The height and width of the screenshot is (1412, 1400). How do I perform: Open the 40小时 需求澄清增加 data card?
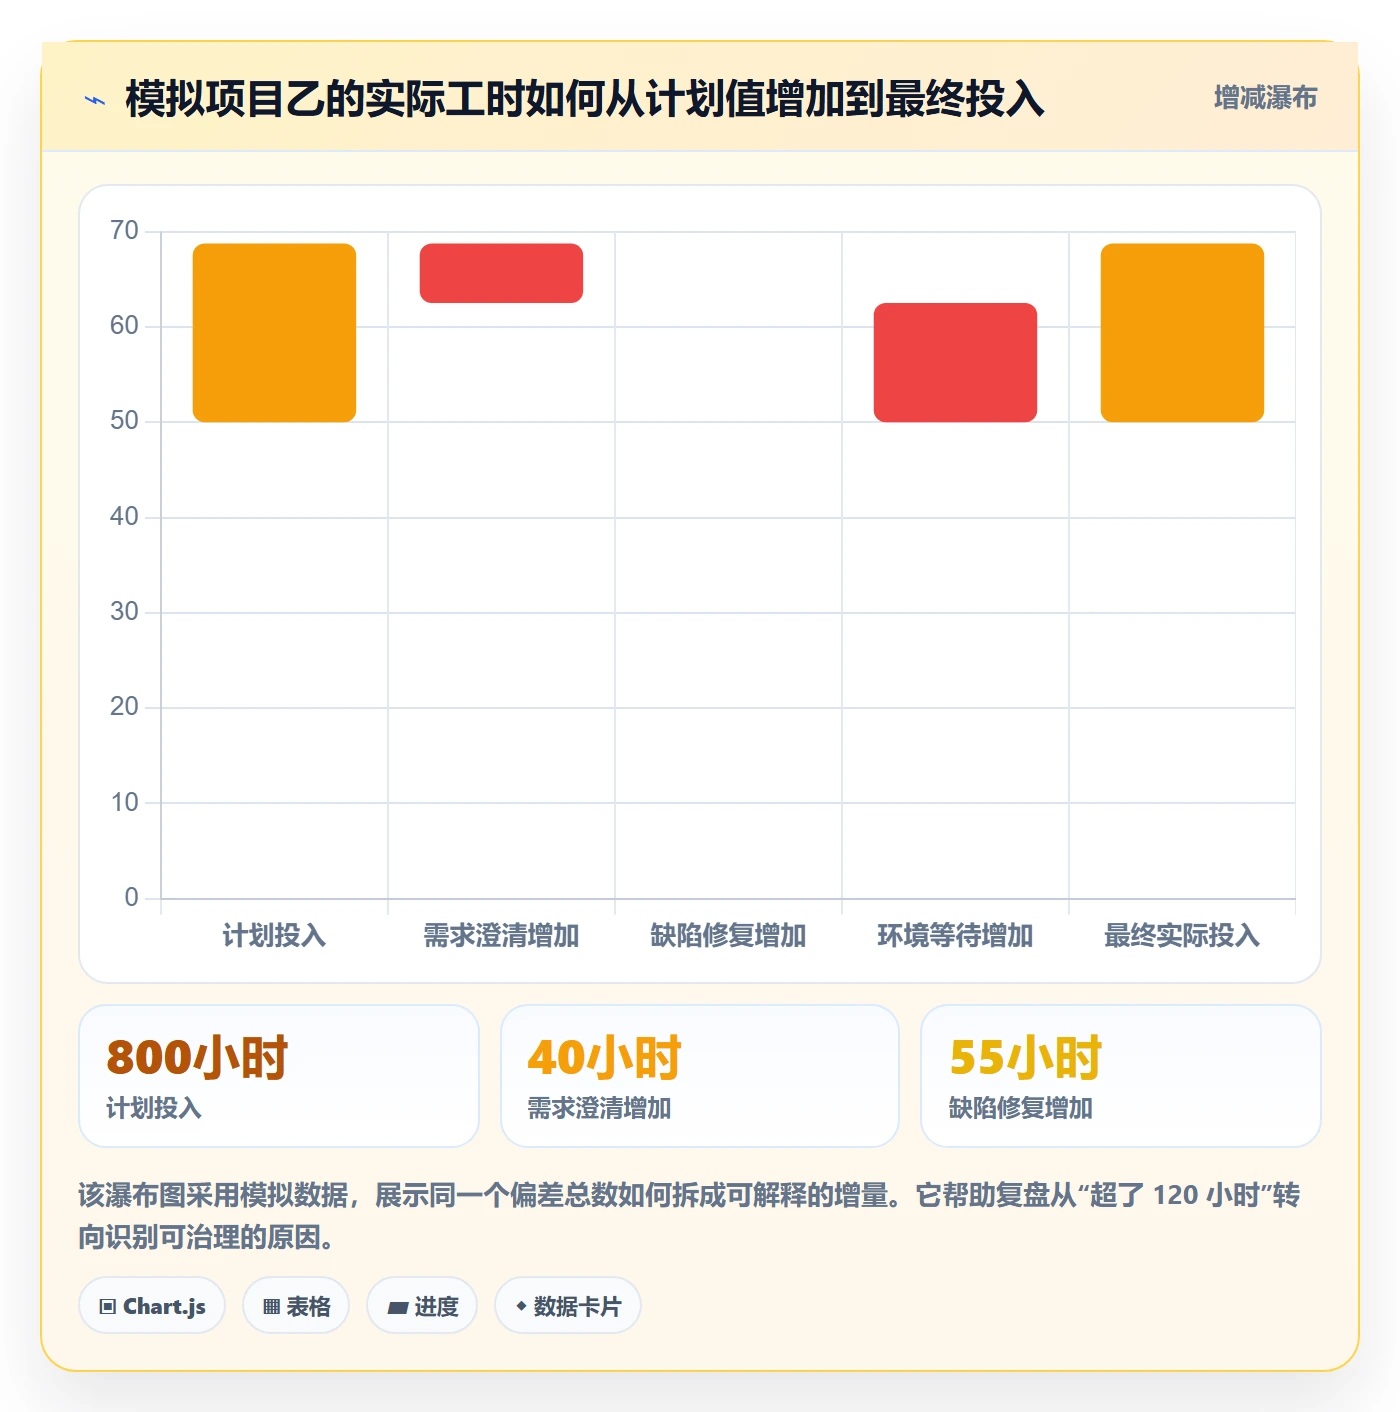coord(700,1076)
